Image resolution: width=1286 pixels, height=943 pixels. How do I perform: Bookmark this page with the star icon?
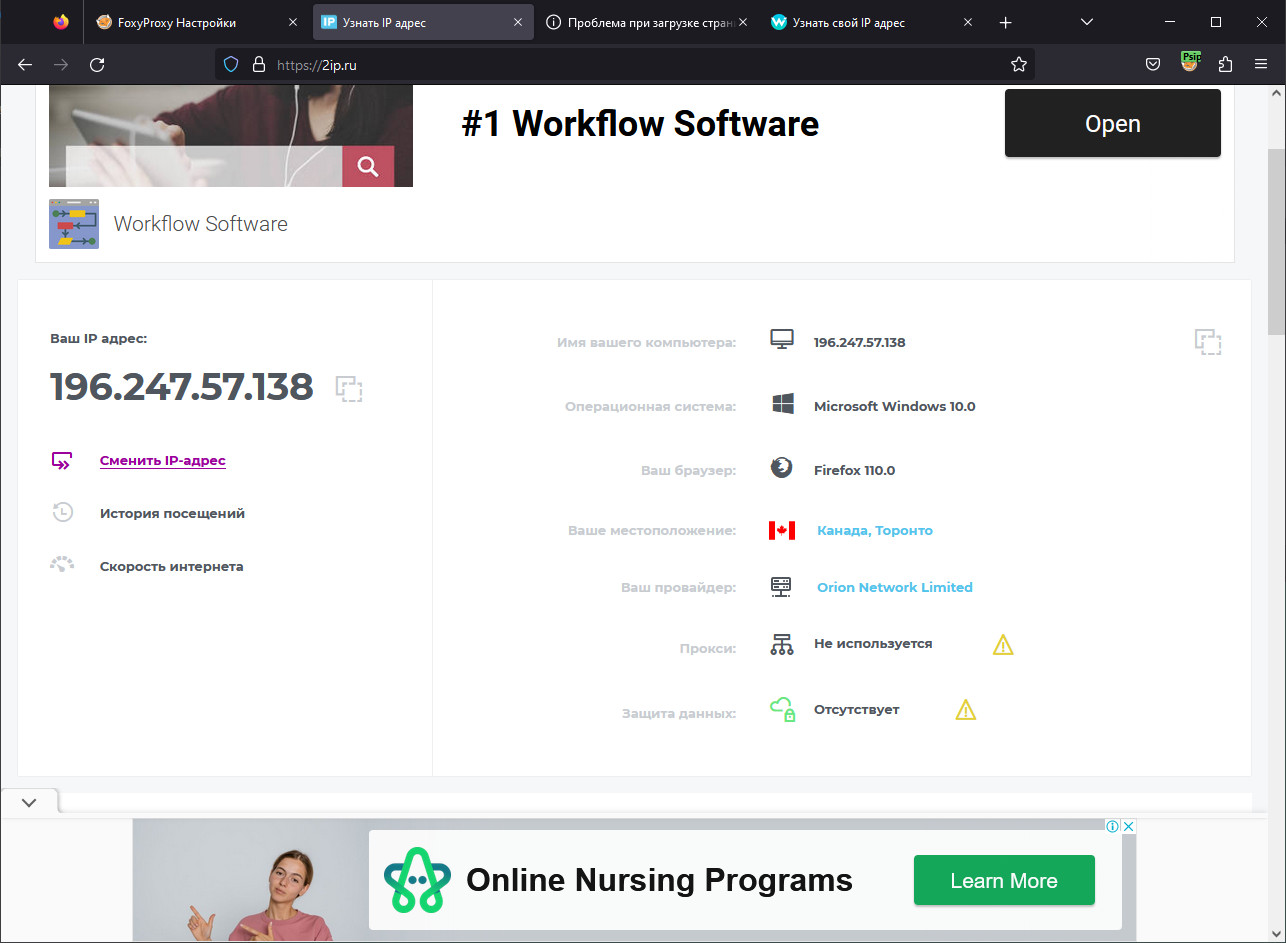1019,64
